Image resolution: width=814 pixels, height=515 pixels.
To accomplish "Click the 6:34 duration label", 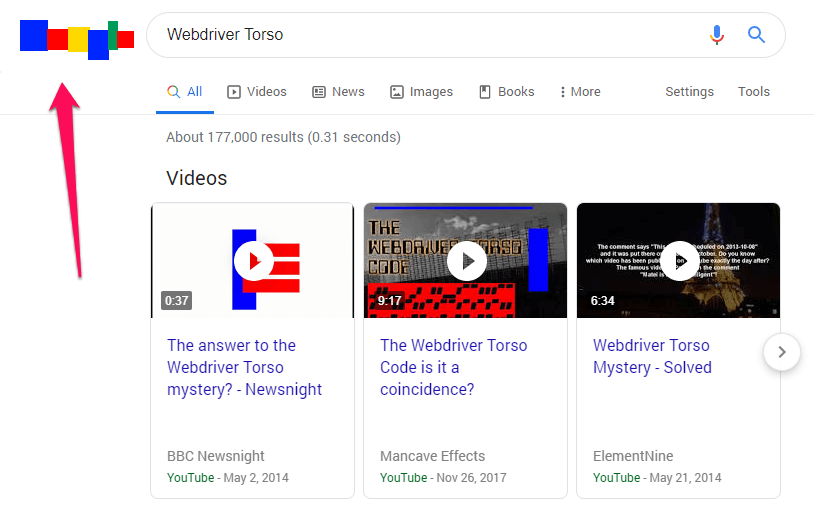I will coord(602,301).
